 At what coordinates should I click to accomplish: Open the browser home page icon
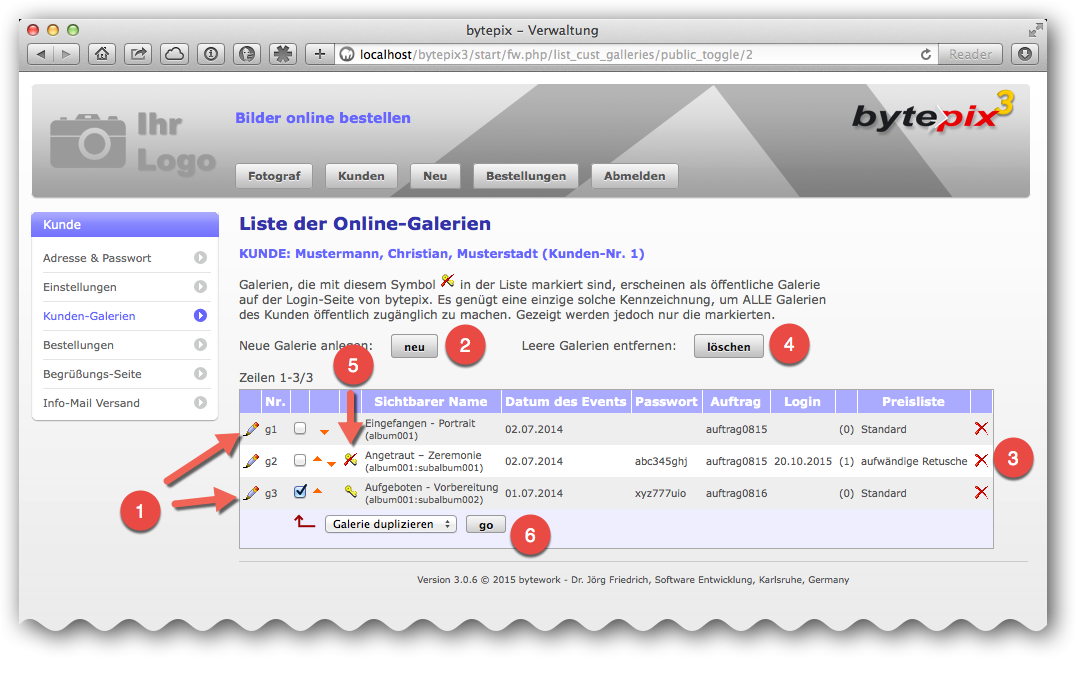click(x=102, y=54)
